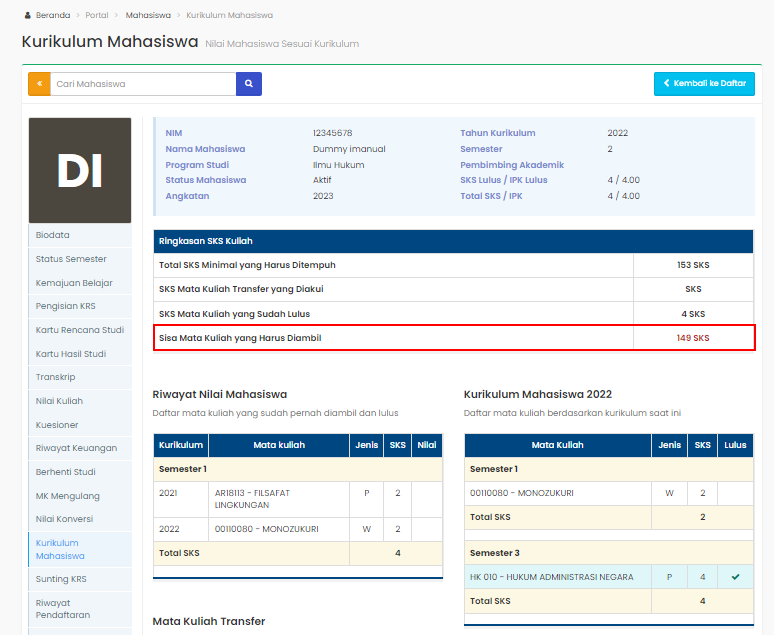Open Kuesioner in sidebar
This screenshot has height=635, width=774.
pyautogui.click(x=80, y=425)
